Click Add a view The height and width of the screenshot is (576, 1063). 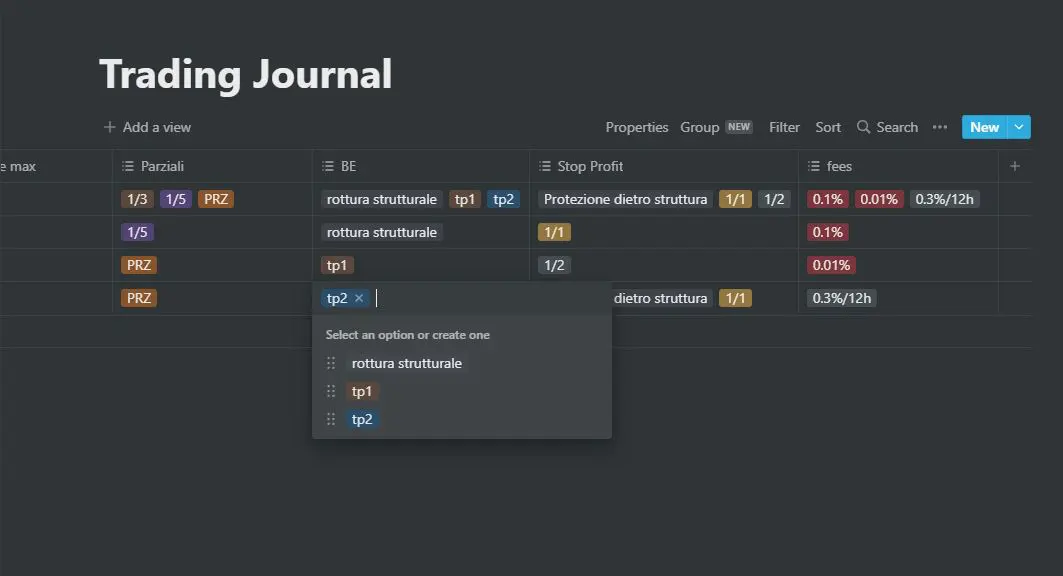(x=147, y=127)
